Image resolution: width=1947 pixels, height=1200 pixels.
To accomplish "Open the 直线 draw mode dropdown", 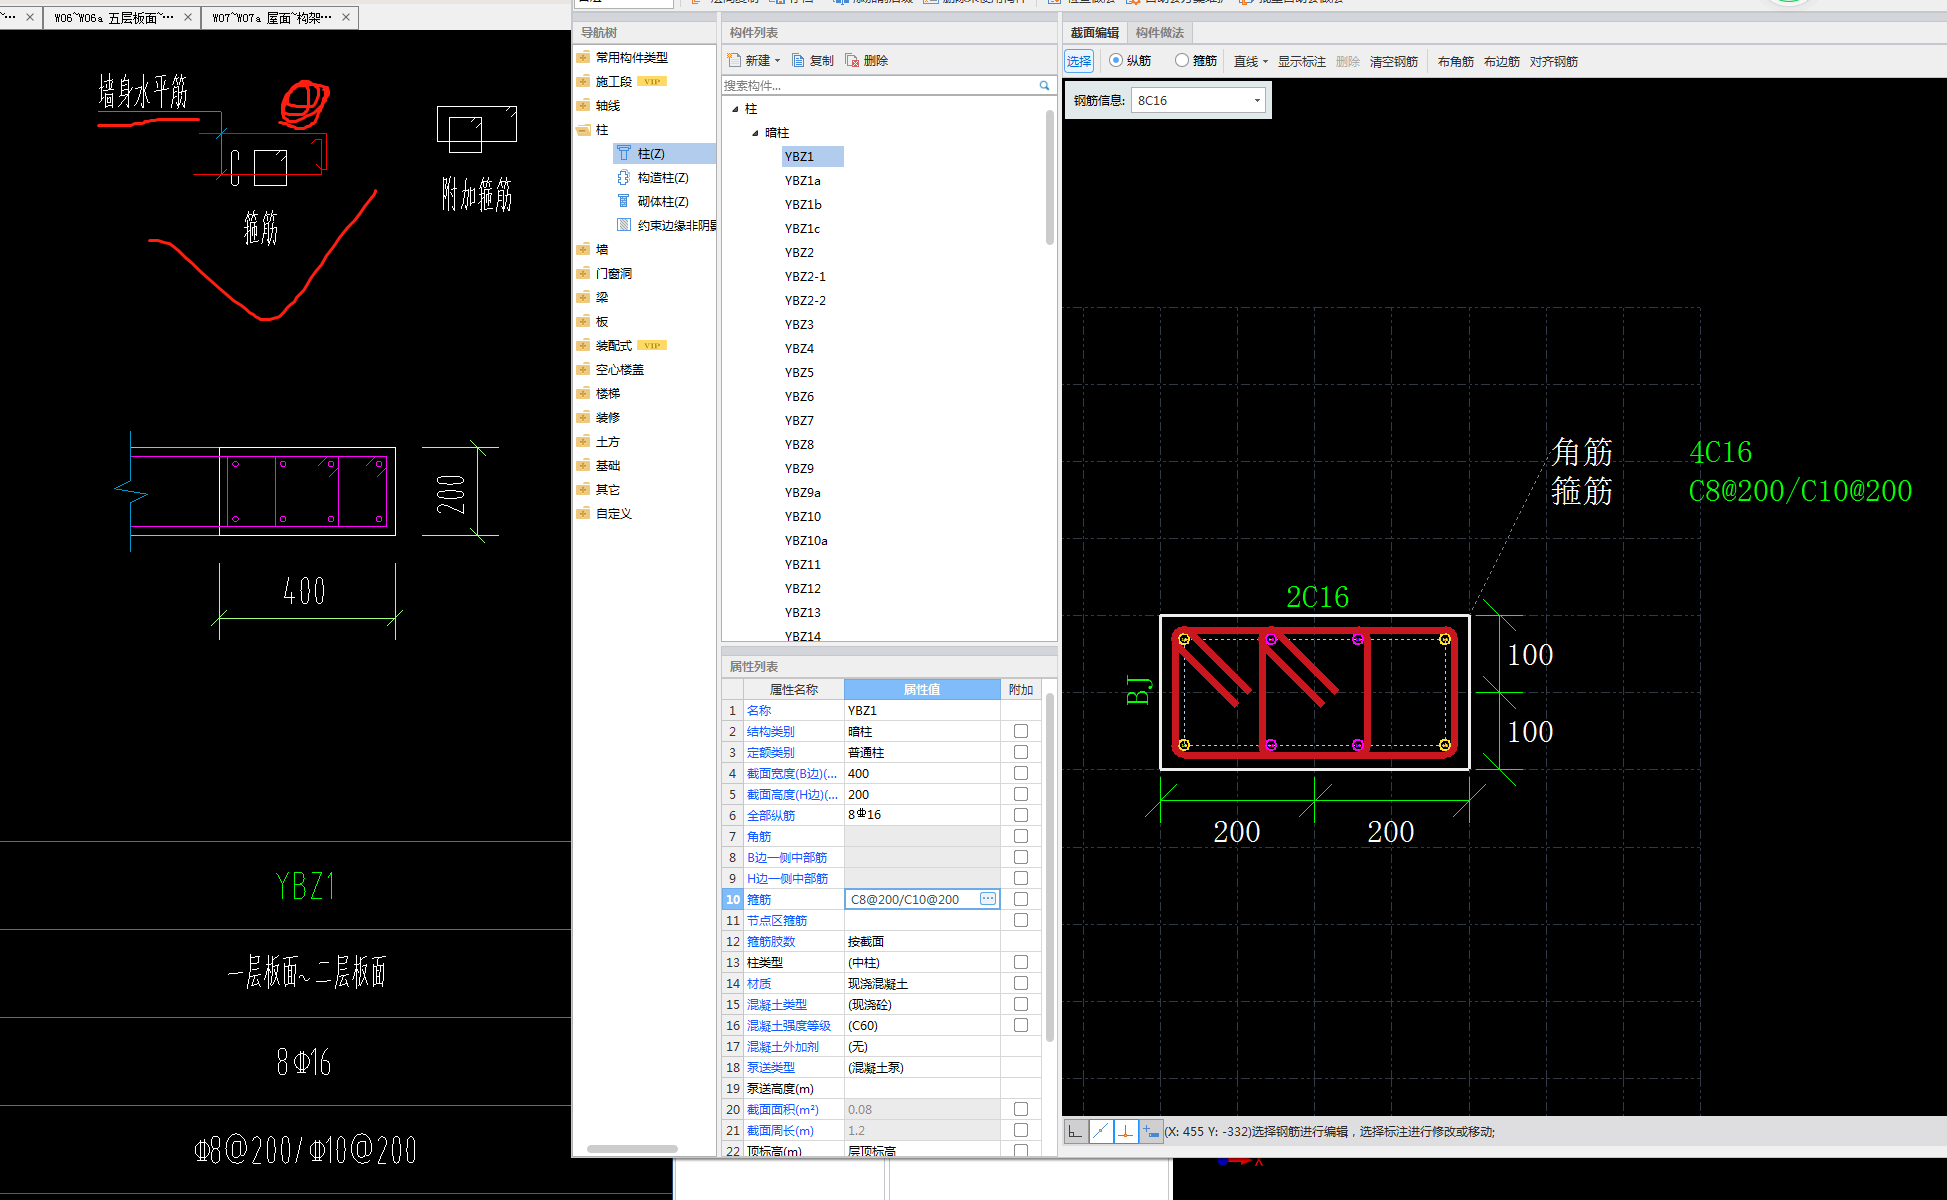I will coord(1265,62).
